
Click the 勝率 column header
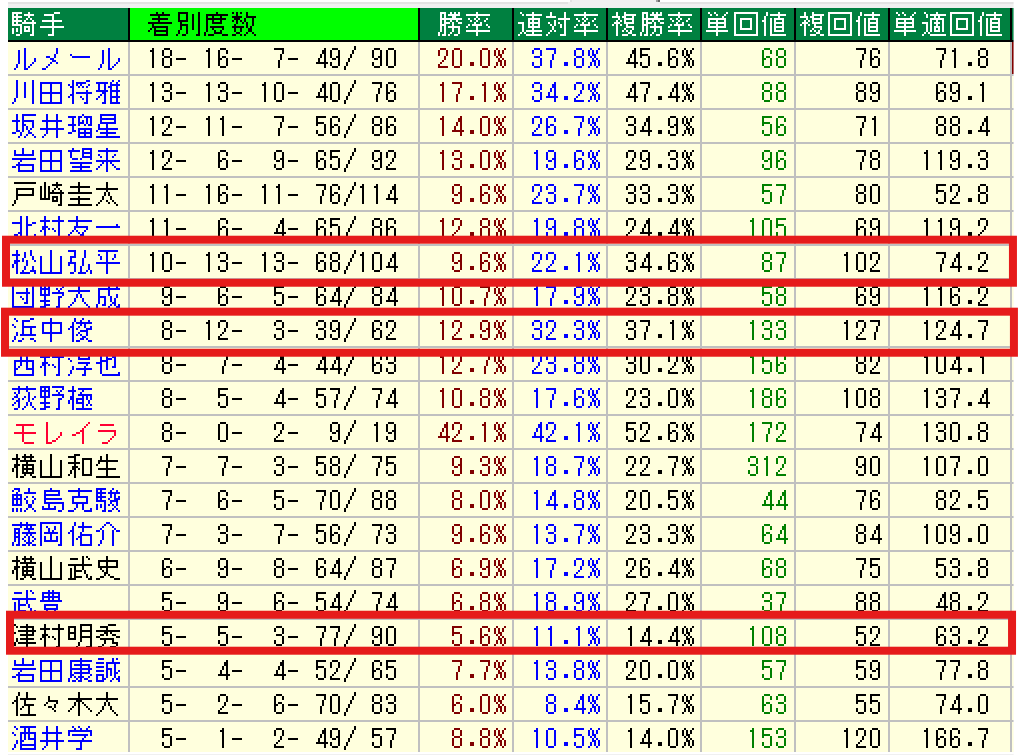(x=465, y=22)
